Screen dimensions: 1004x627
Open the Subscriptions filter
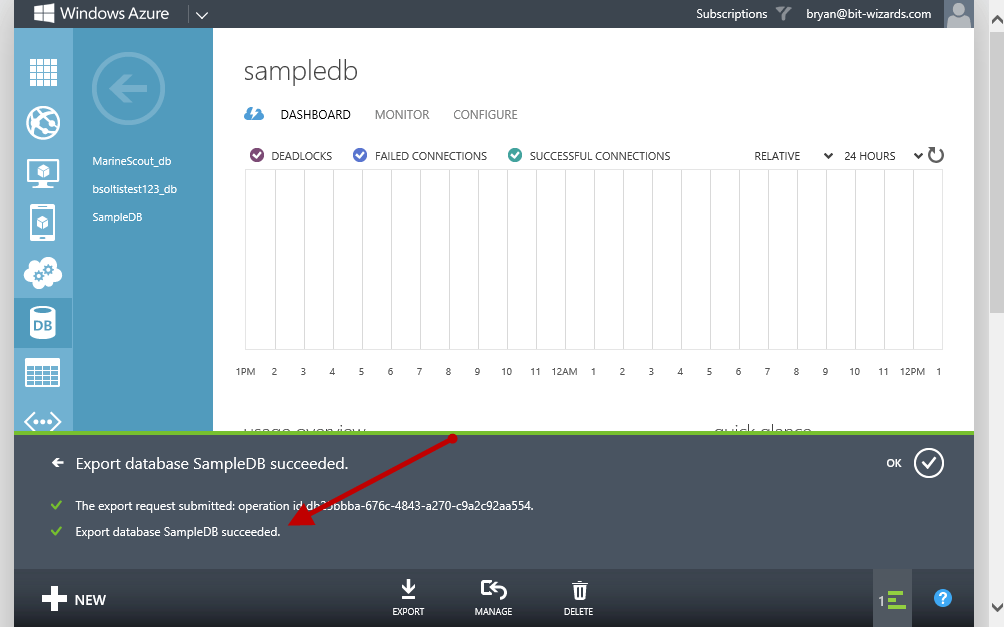pos(743,13)
